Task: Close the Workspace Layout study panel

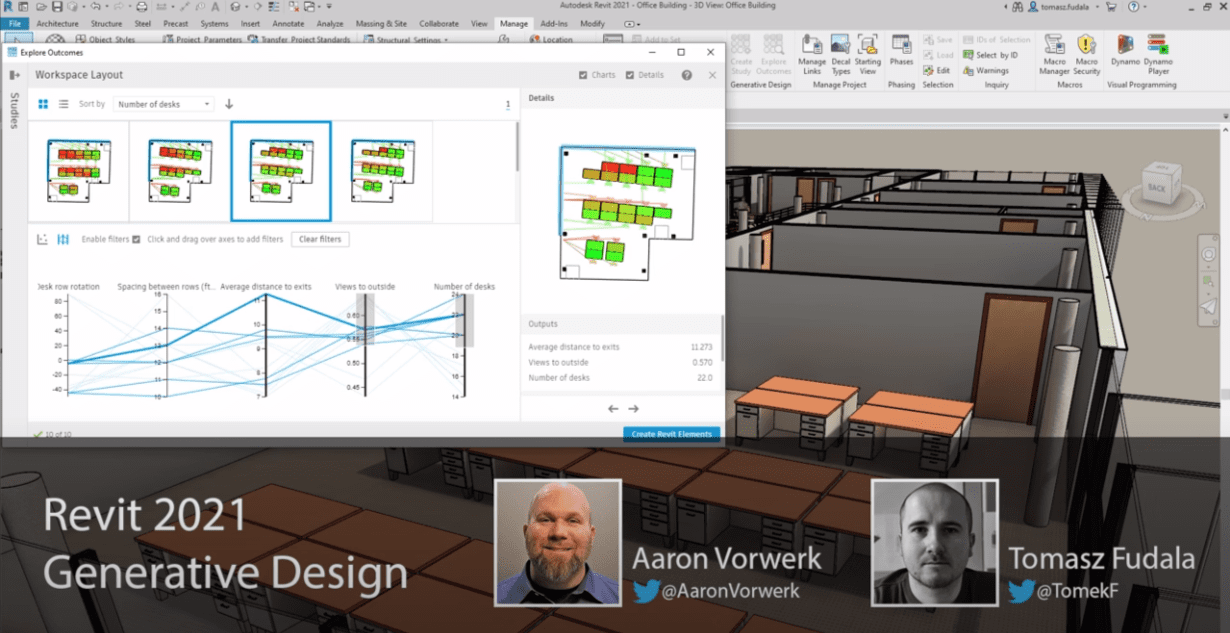Action: pyautogui.click(x=712, y=75)
